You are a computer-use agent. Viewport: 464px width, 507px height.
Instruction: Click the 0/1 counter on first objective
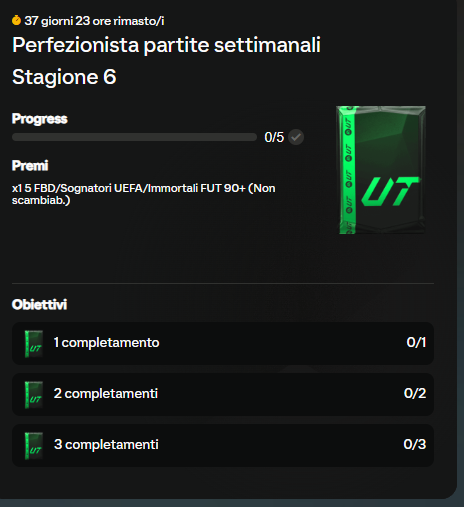tap(416, 342)
